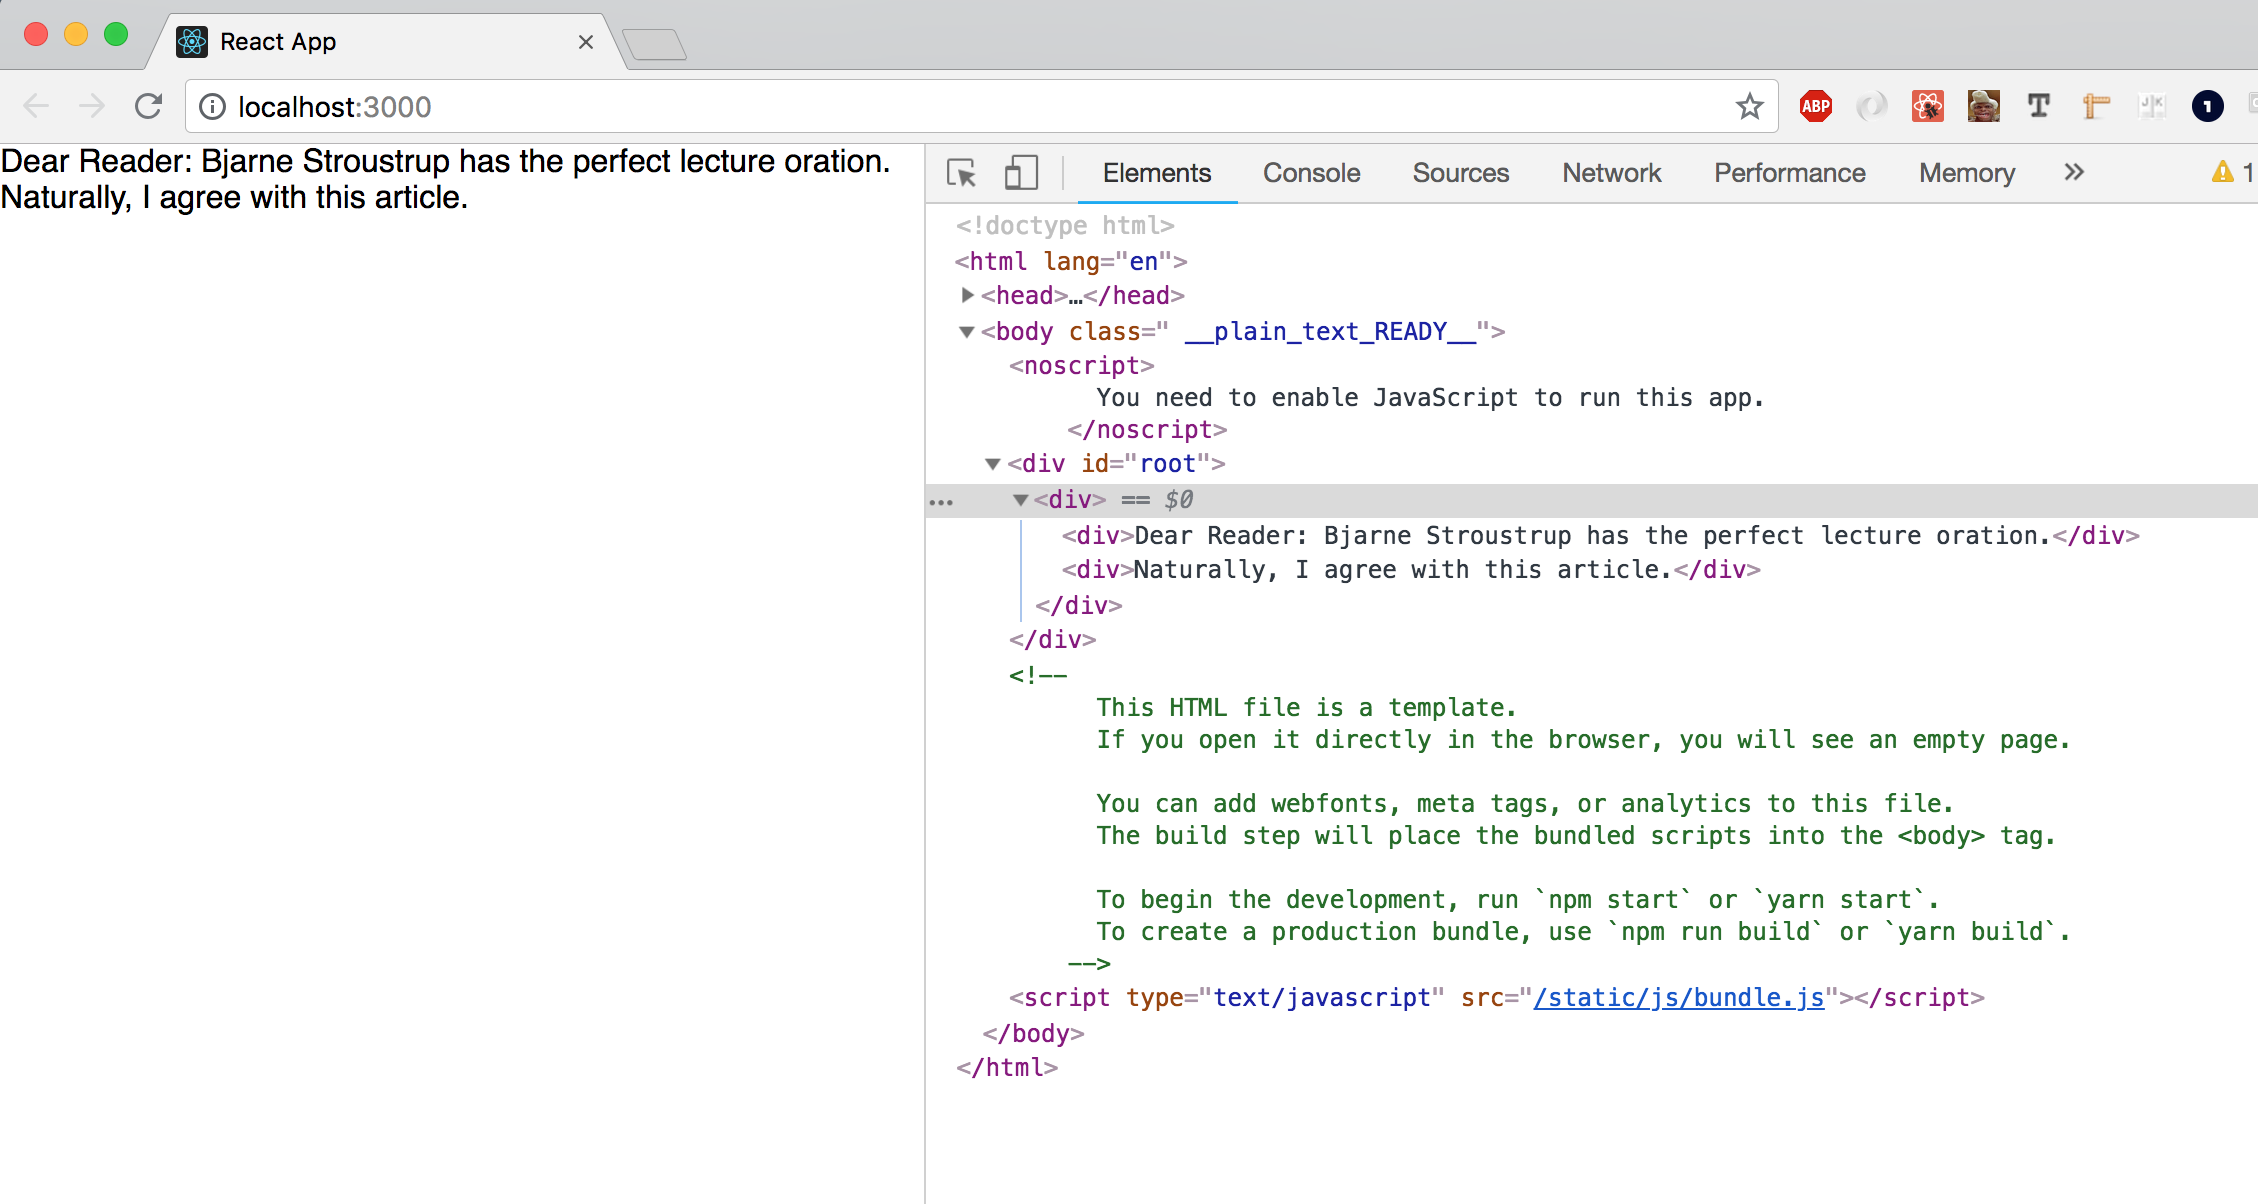Image resolution: width=2258 pixels, height=1204 pixels.
Task: Open a new browser tab
Action: 654,44
